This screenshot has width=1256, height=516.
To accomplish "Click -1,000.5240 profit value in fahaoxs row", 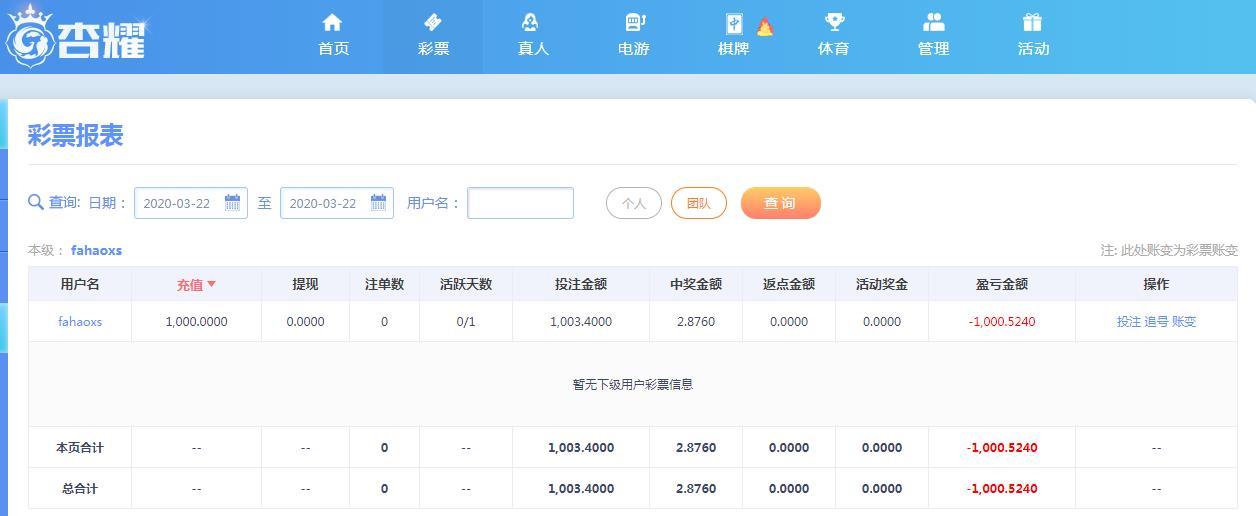I will 1002,322.
